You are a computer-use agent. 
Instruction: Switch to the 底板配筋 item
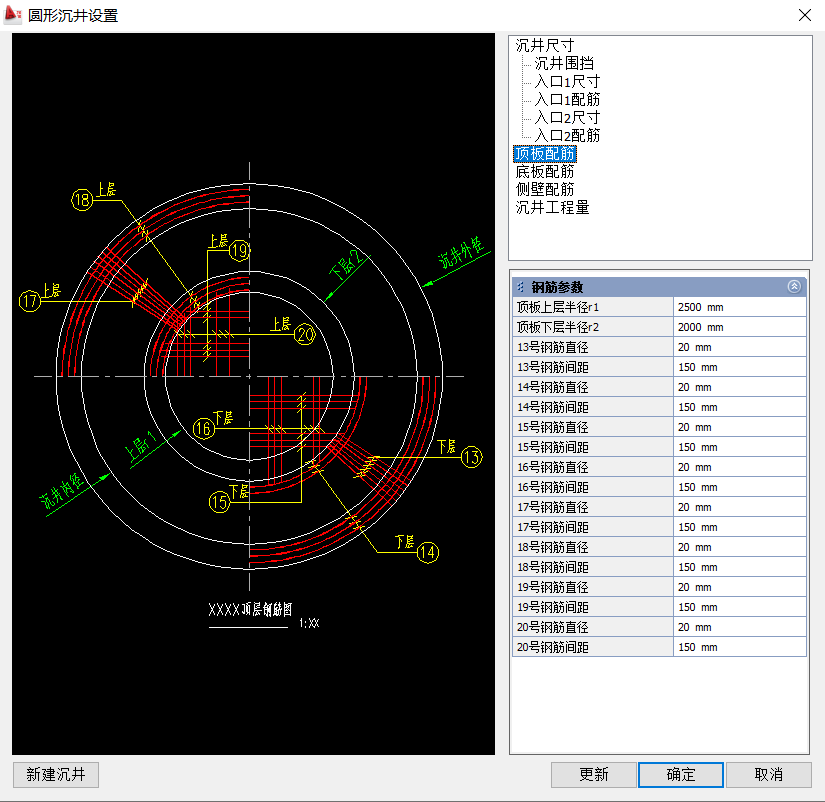(544, 171)
